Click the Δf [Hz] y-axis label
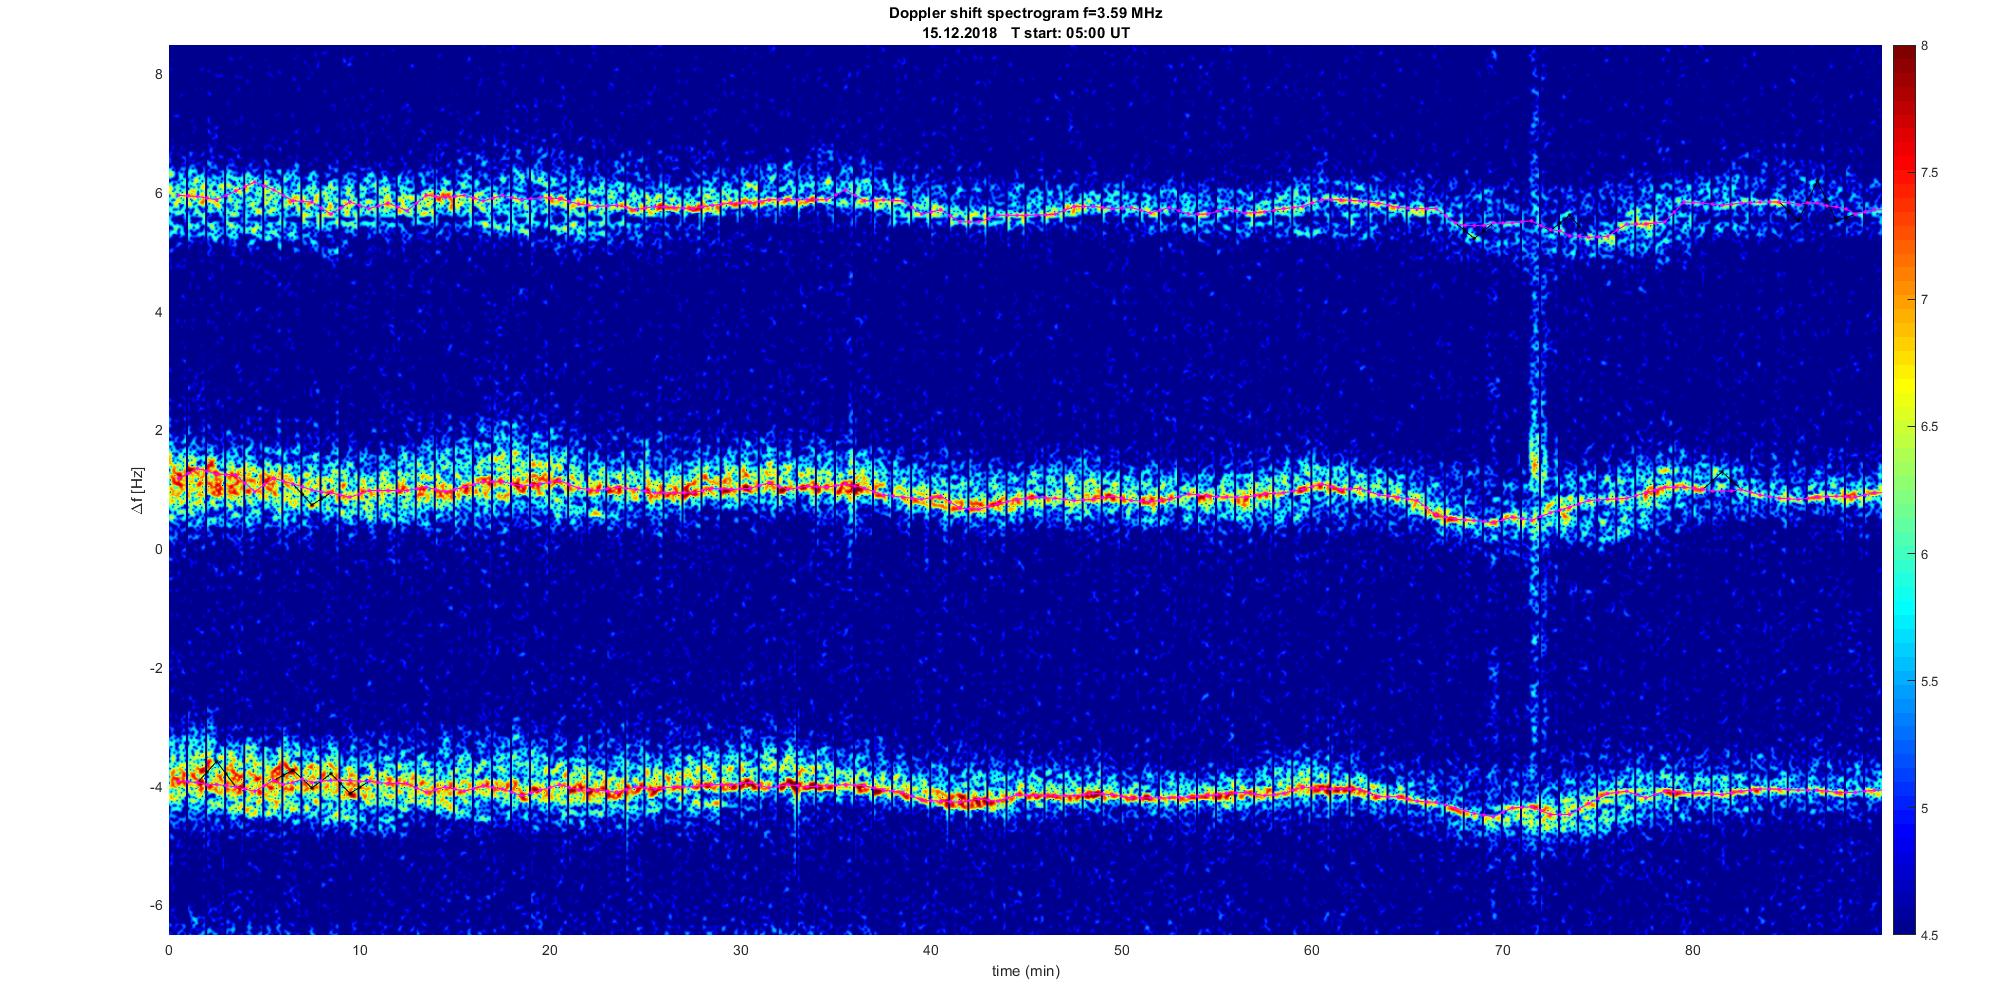The image size is (2000, 1003). [137, 490]
